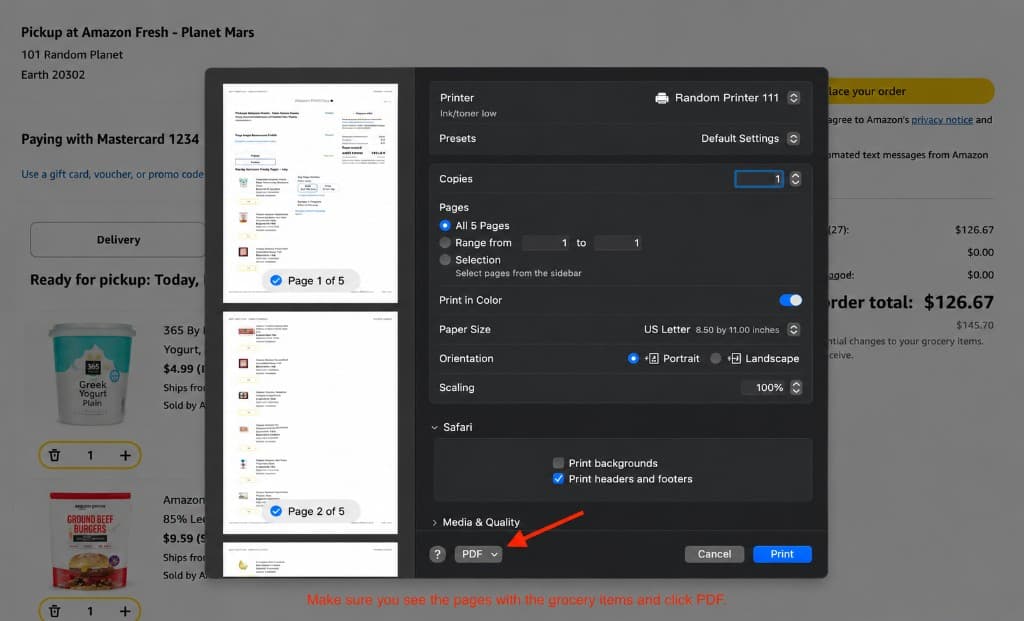The height and width of the screenshot is (621, 1024).
Task: Click the '$9.59' burger price text
Action: (178, 538)
